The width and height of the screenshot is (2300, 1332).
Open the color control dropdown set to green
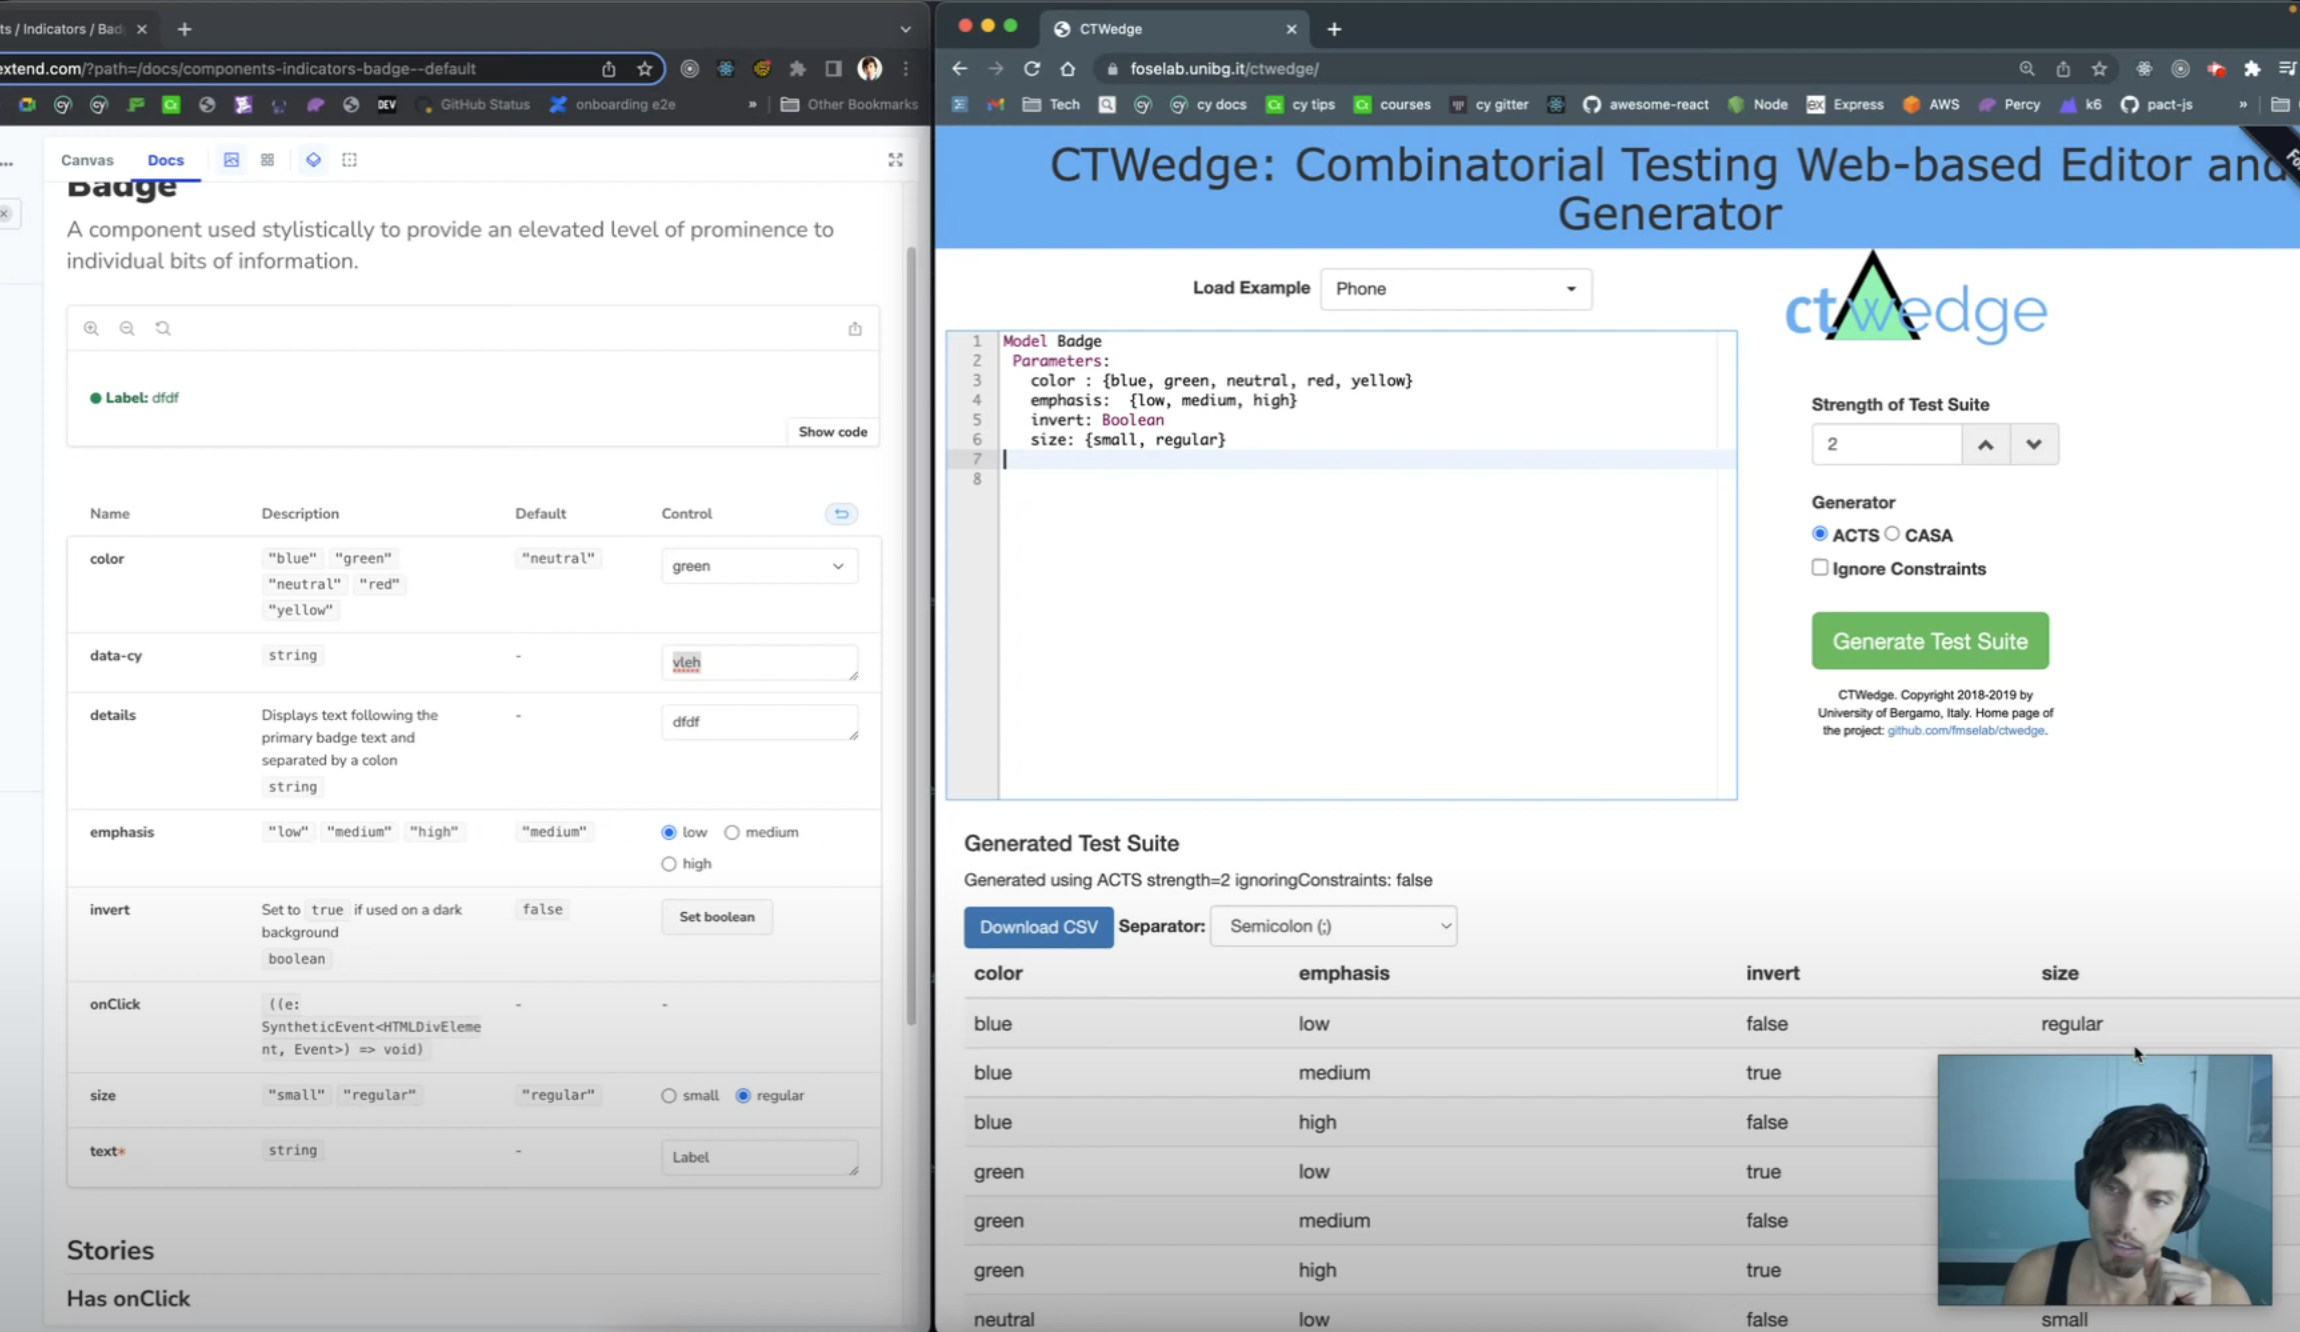coord(758,566)
